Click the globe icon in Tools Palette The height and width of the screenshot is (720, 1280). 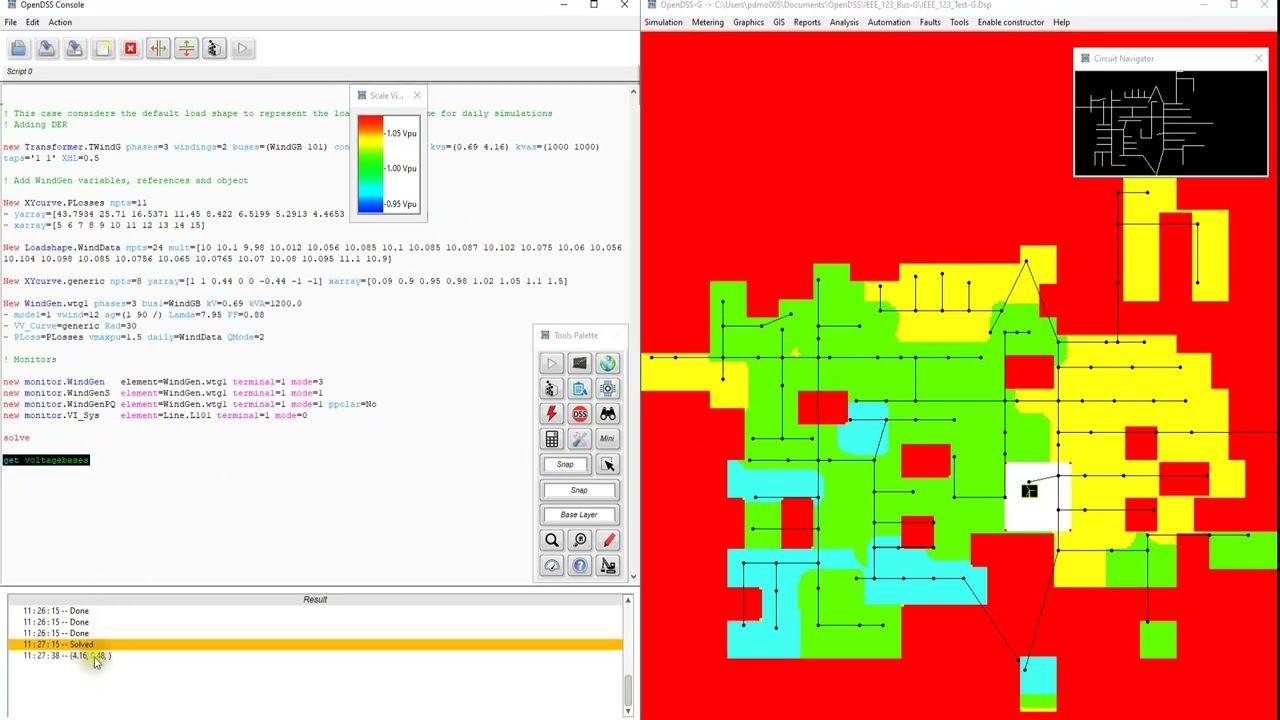click(607, 363)
